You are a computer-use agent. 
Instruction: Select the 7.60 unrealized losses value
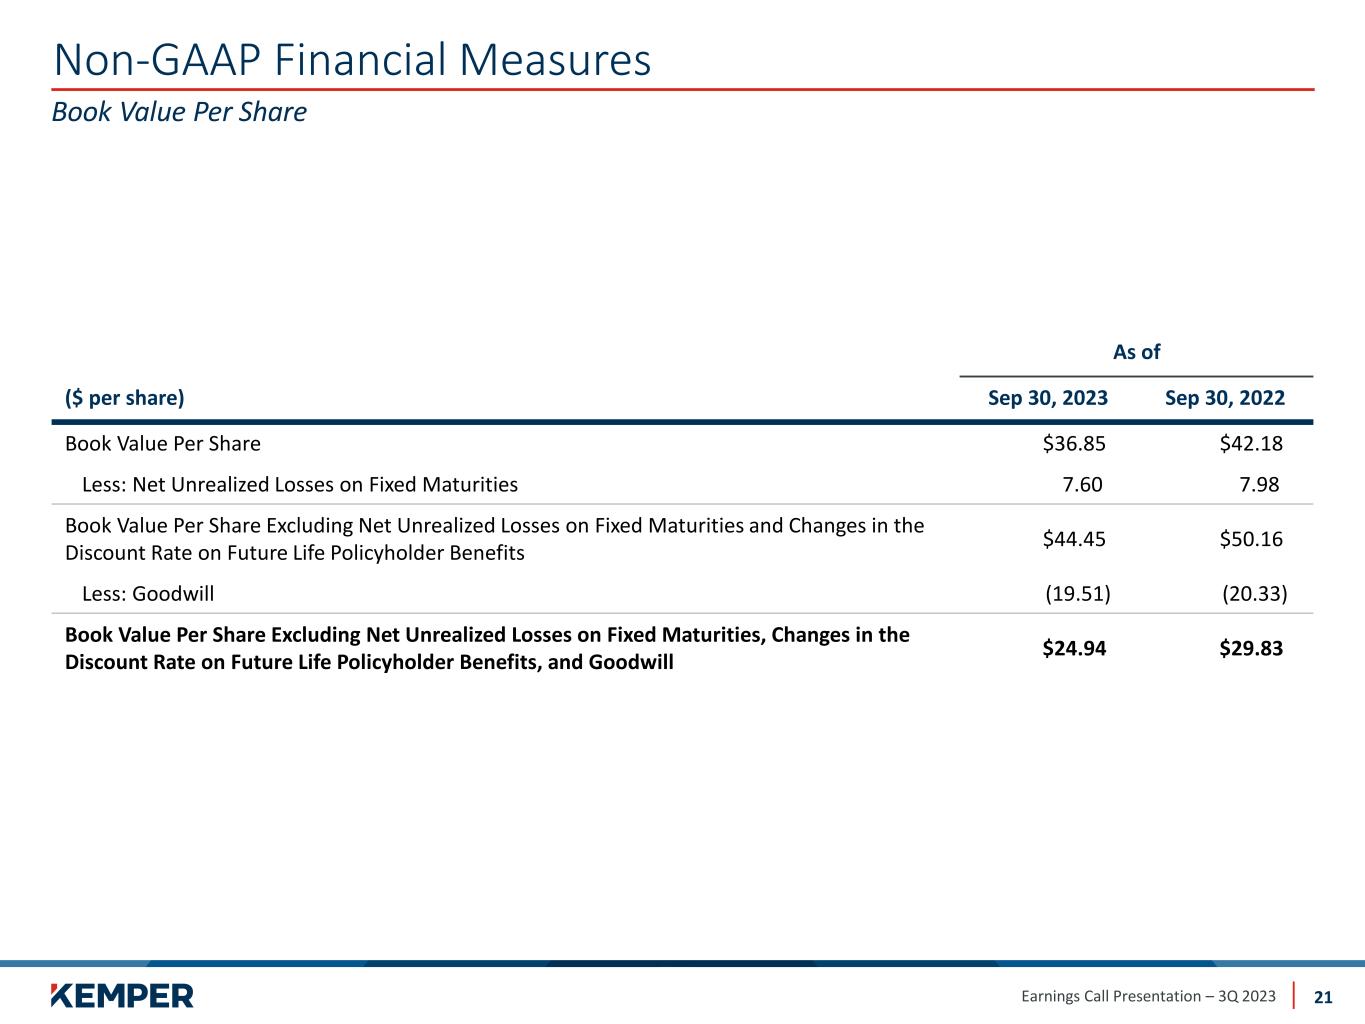click(1082, 485)
